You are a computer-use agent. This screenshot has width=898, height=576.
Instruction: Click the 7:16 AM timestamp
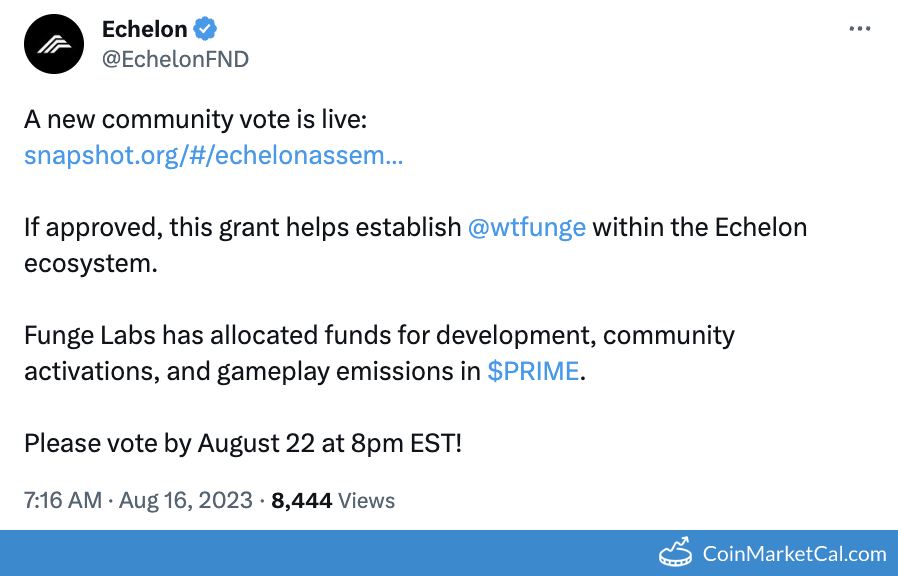point(62,500)
